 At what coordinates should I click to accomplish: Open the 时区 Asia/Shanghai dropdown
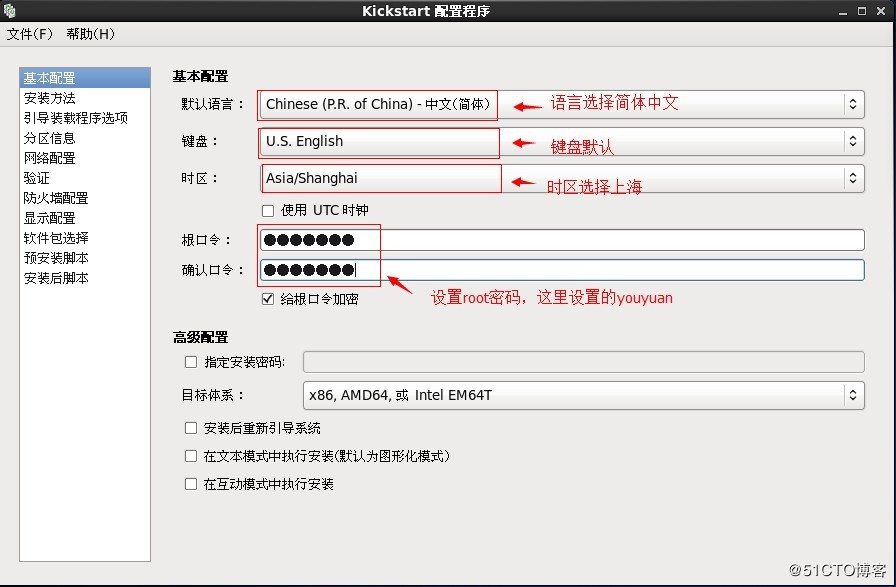pos(562,178)
